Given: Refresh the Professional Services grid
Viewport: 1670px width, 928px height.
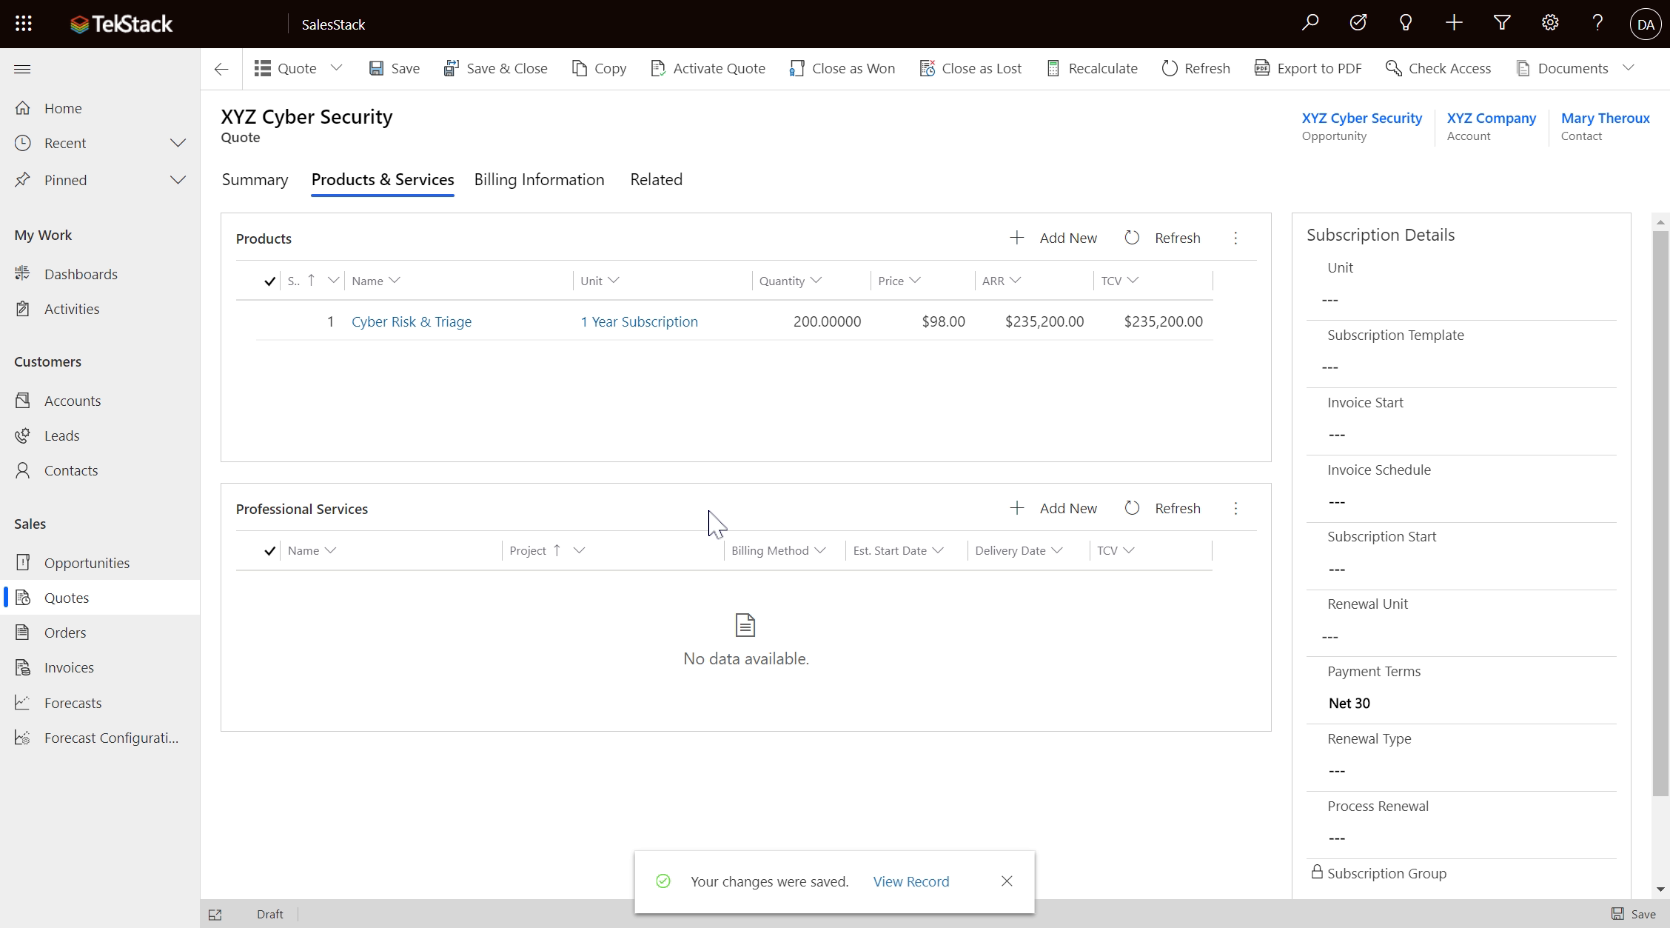Looking at the screenshot, I should point(1162,508).
